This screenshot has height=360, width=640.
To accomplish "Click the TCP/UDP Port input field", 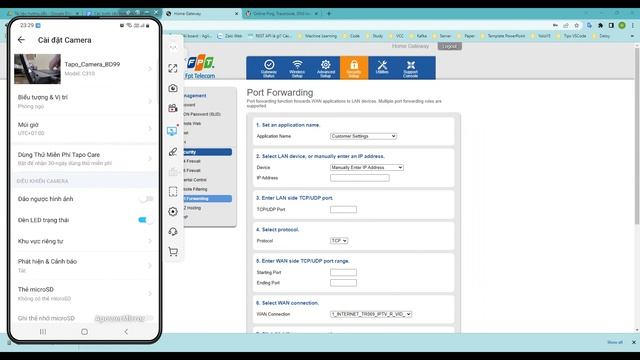I will coord(343,209).
